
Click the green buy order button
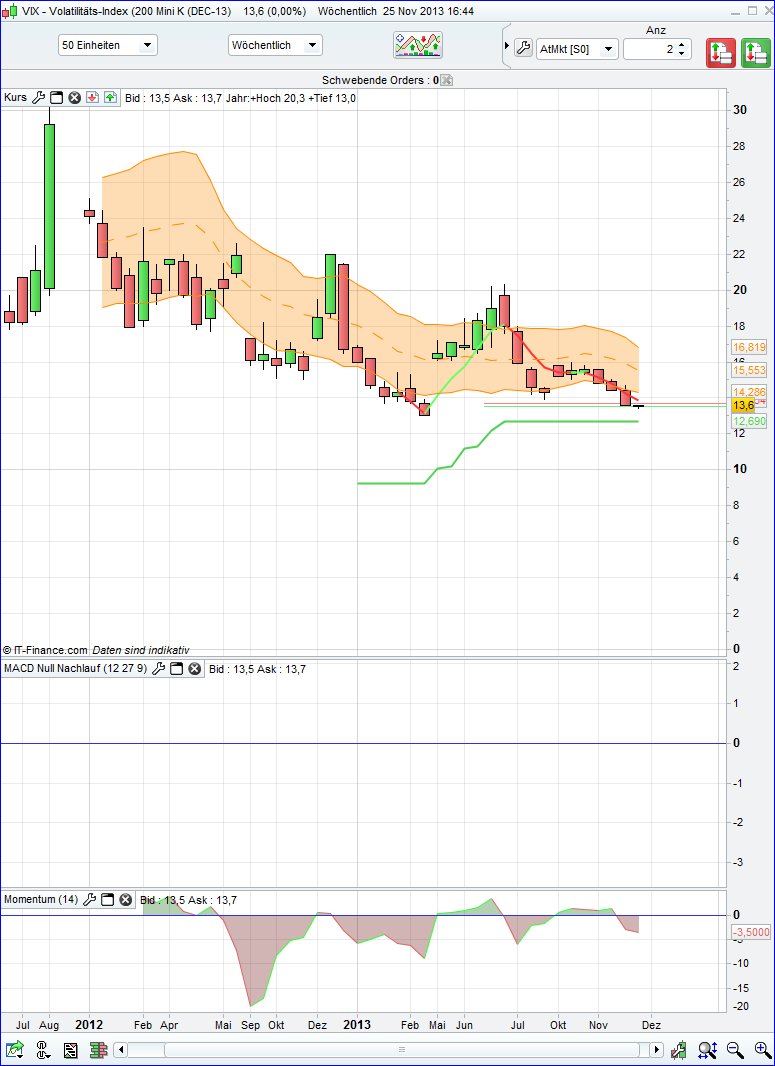[755, 52]
